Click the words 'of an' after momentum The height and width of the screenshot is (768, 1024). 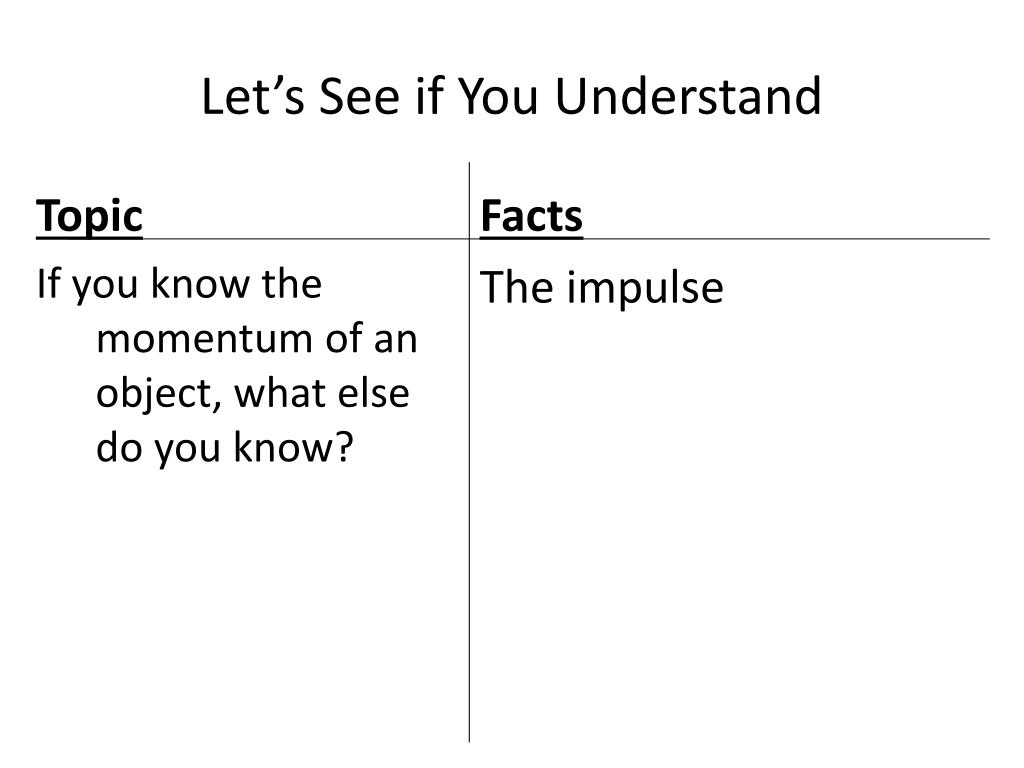point(371,340)
